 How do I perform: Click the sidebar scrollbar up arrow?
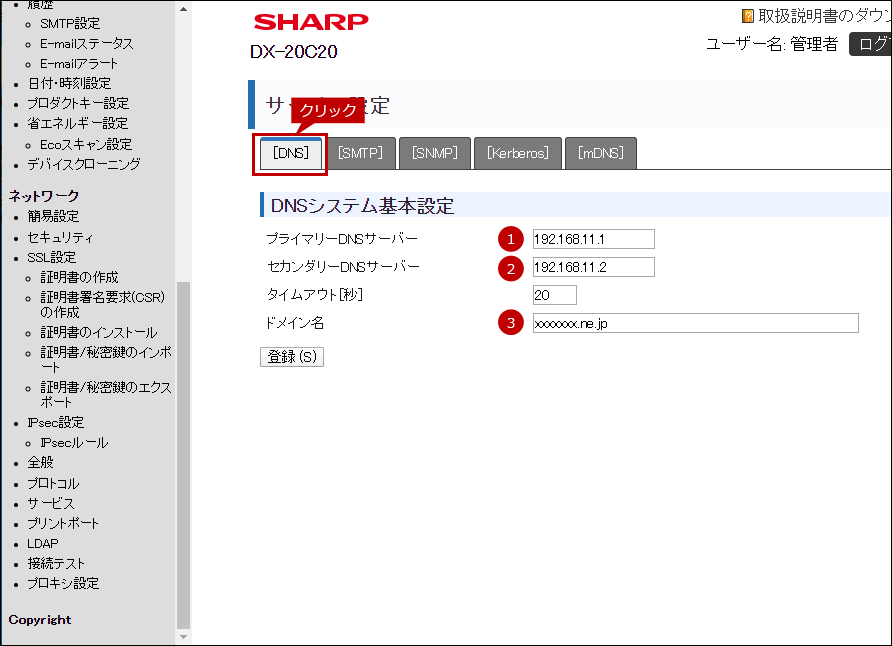point(183,9)
